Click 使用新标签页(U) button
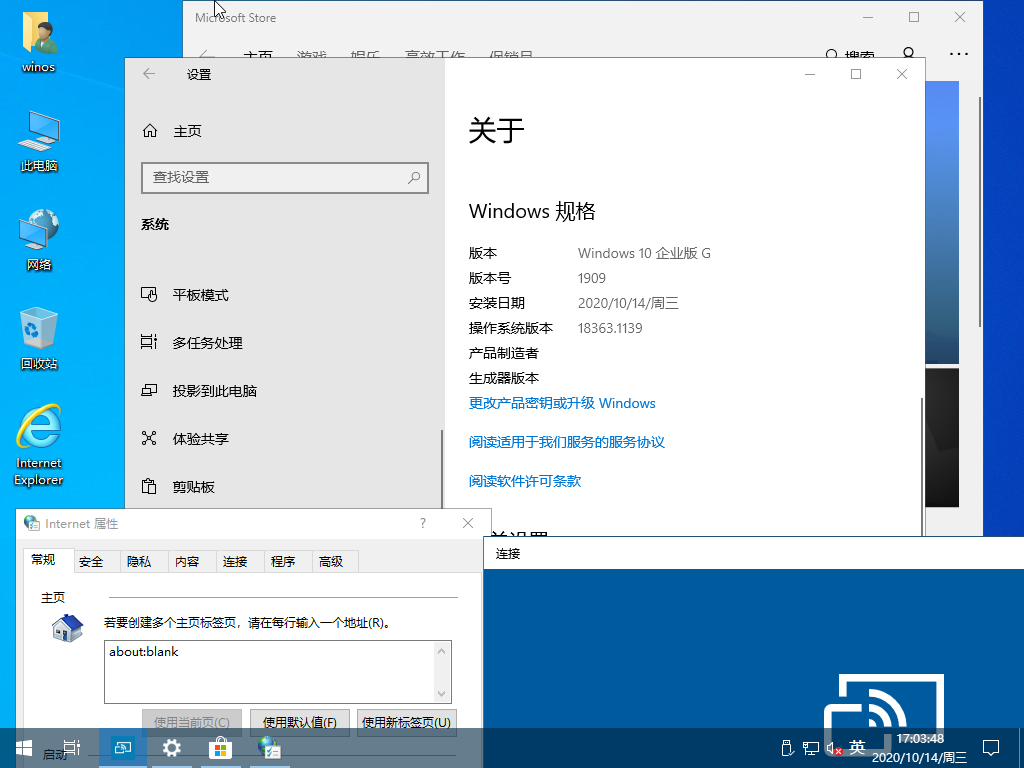This screenshot has height=768, width=1024. 406,722
